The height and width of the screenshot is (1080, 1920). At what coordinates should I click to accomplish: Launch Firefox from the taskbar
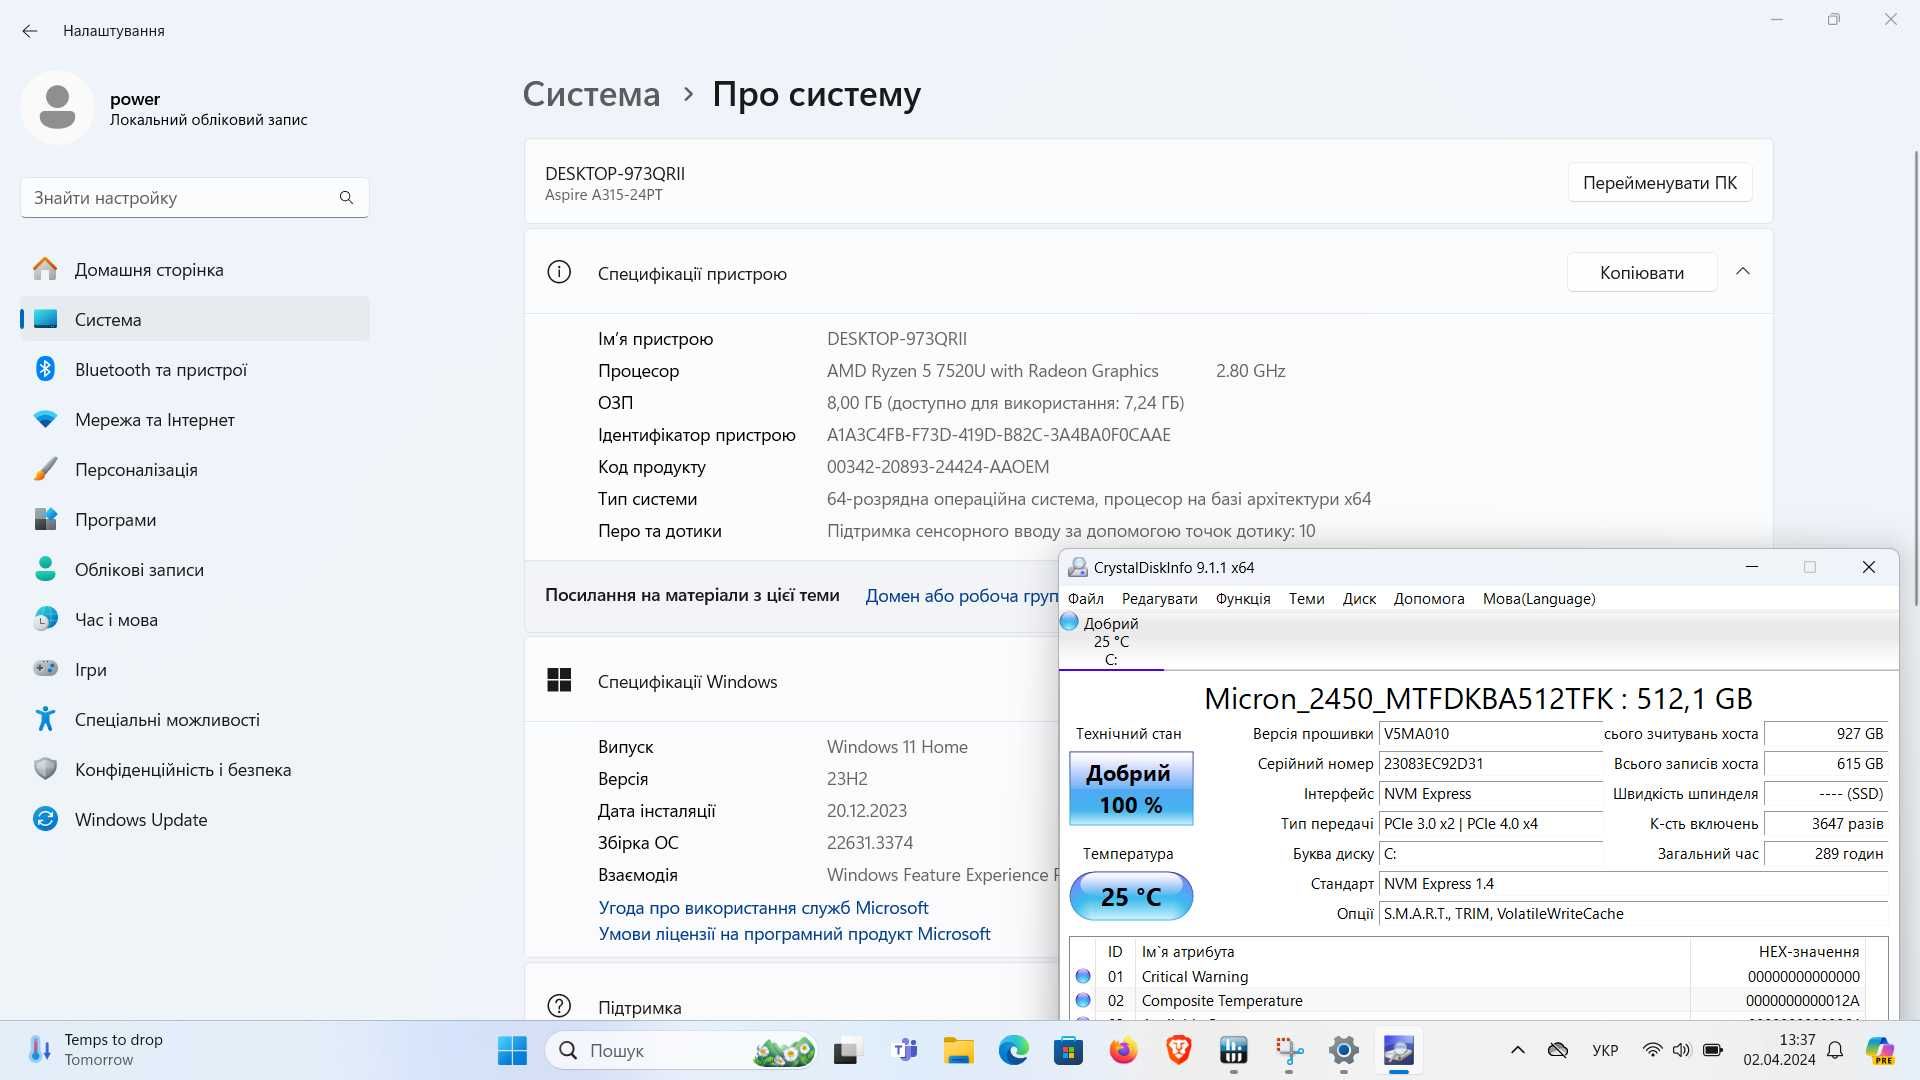1123,1050
